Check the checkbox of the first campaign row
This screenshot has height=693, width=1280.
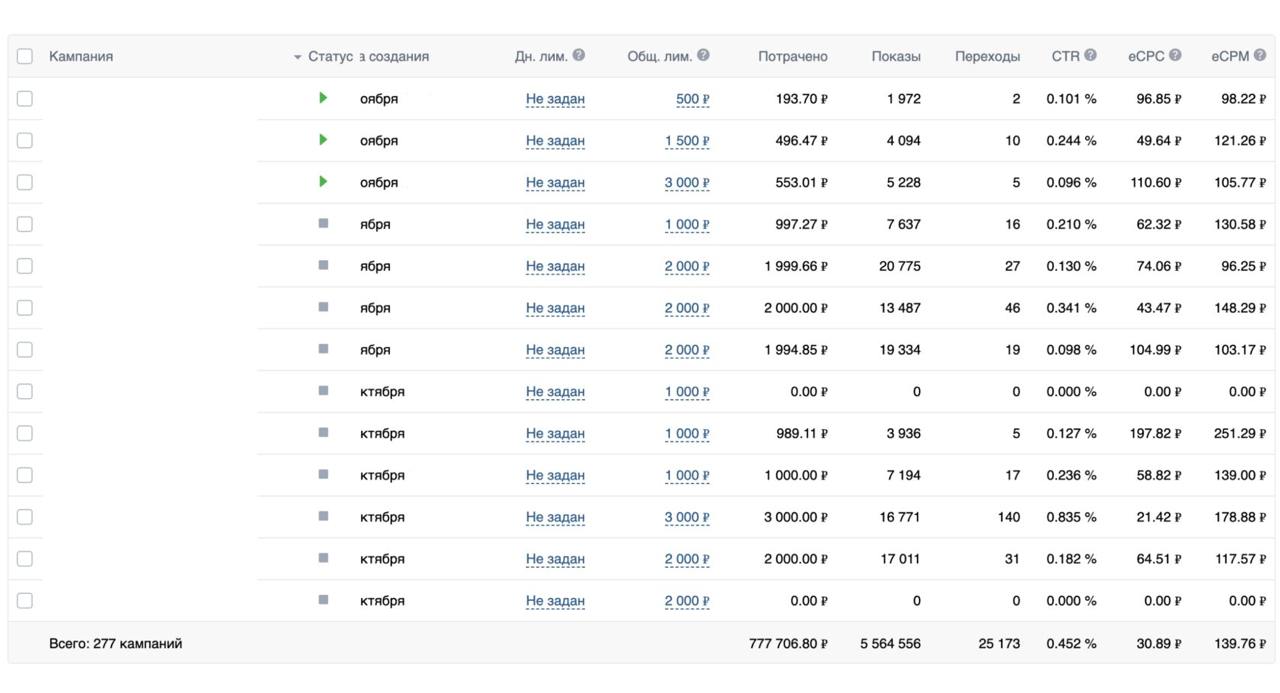[x=25, y=99]
